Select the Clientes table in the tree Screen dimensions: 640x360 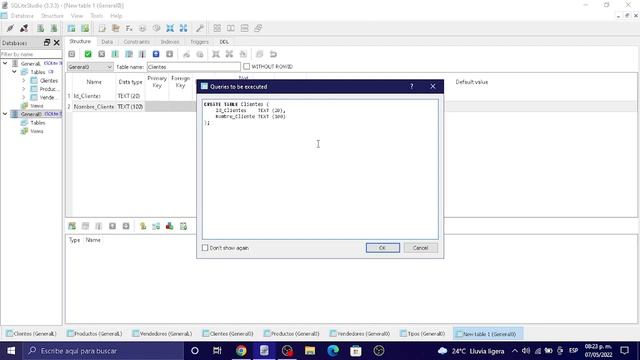coord(49,80)
